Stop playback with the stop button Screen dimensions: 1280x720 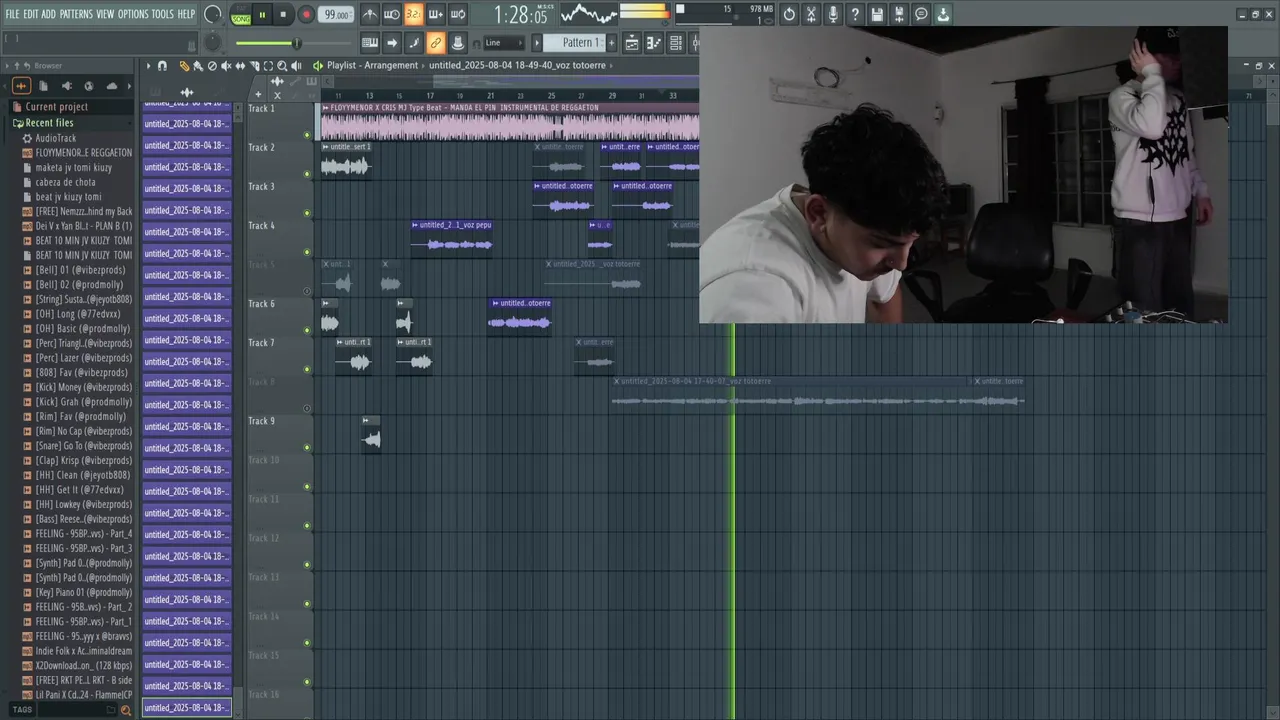[x=283, y=15]
